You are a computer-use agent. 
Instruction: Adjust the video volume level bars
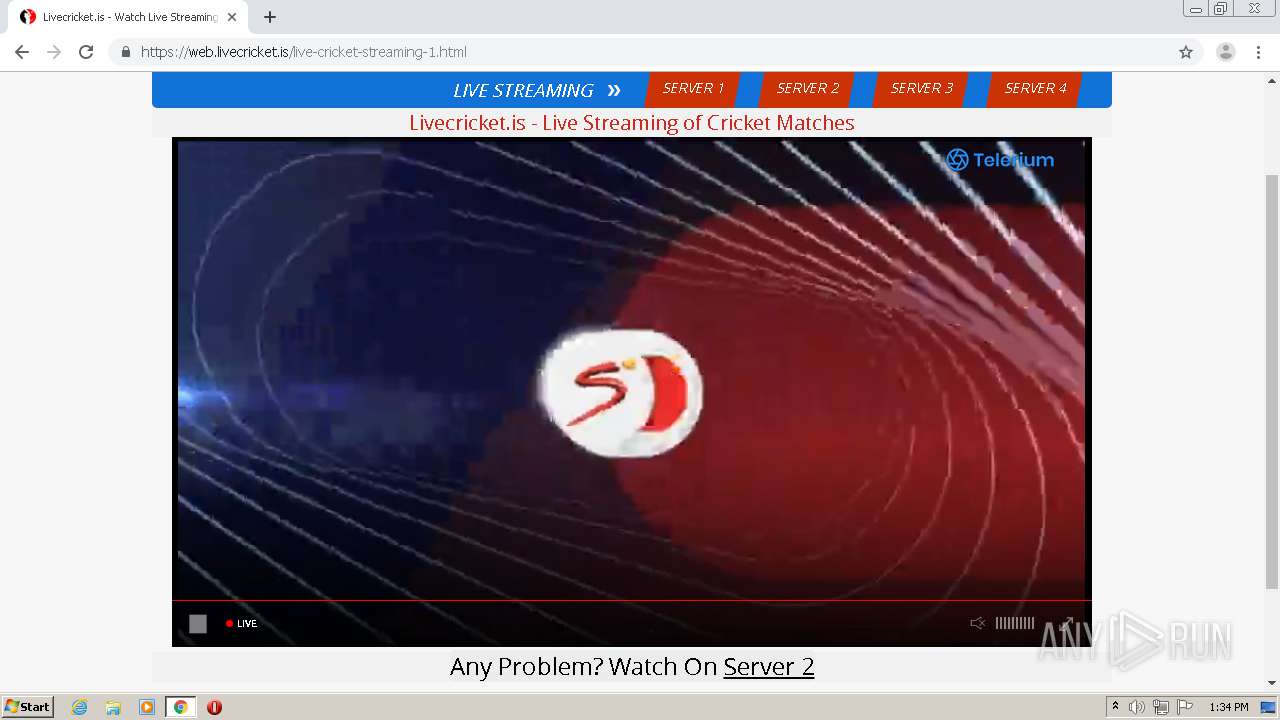[1015, 623]
